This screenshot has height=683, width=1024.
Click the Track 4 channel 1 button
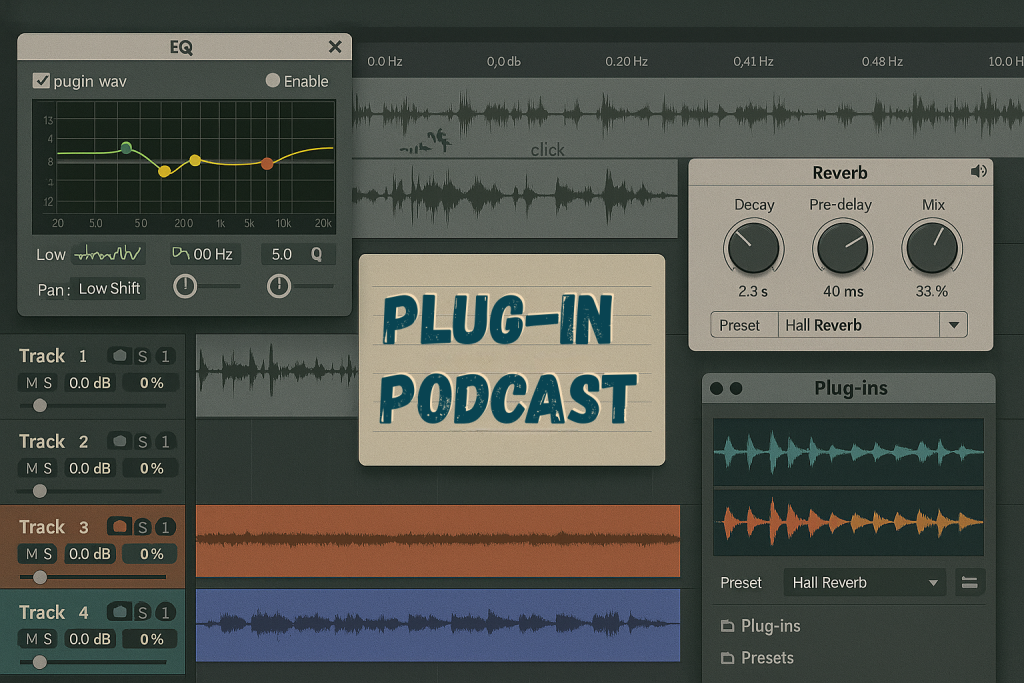coord(165,612)
